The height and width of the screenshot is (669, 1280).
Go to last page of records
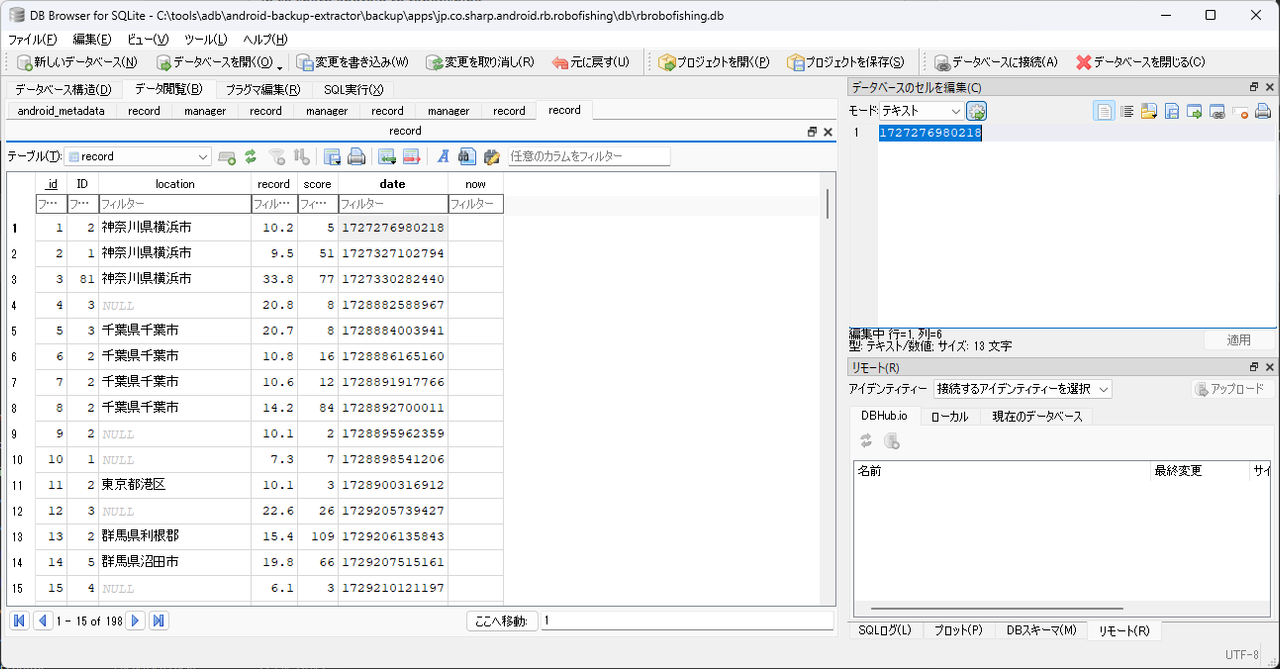pyautogui.click(x=158, y=621)
